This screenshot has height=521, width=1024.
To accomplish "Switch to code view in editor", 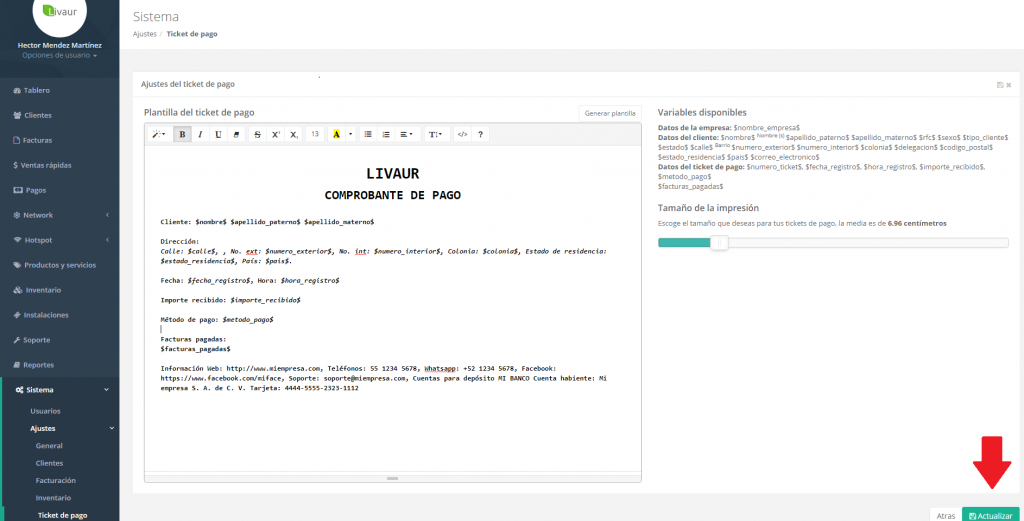I will coord(462,134).
